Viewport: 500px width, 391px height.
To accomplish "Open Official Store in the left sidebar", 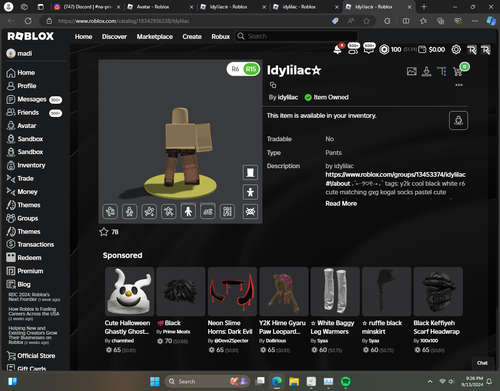I will [31, 356].
